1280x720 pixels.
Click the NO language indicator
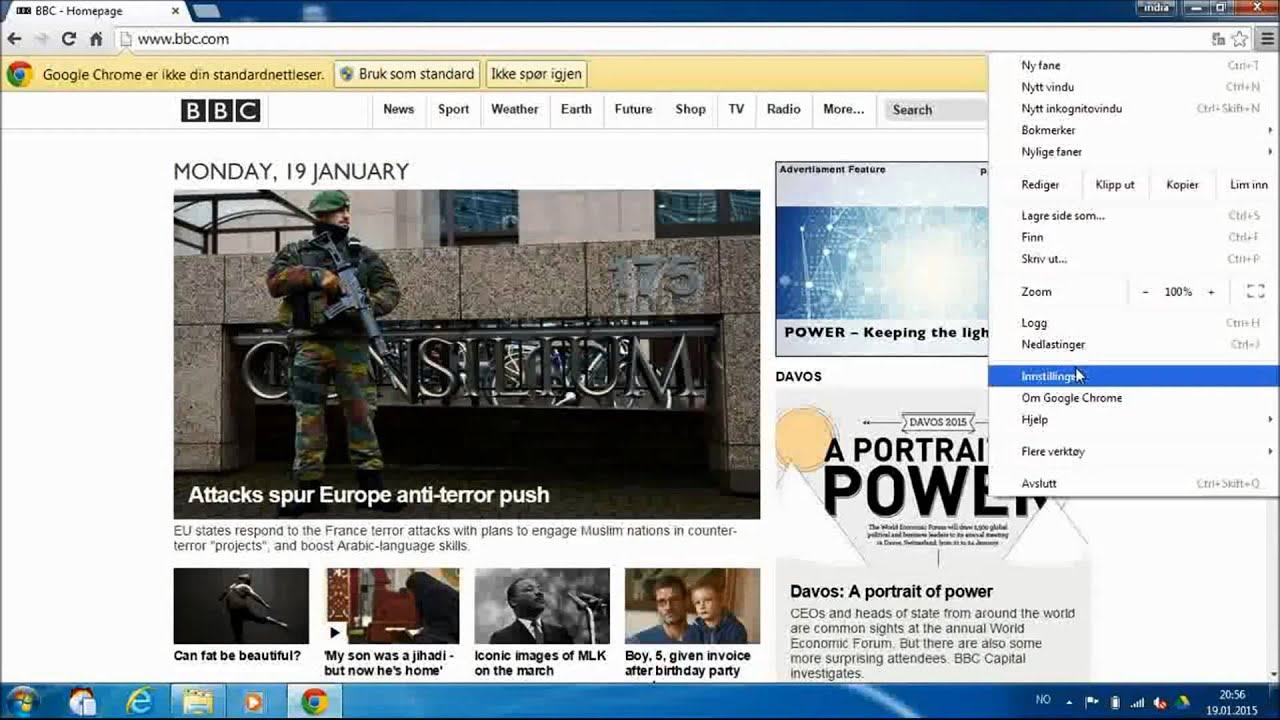tap(1043, 700)
